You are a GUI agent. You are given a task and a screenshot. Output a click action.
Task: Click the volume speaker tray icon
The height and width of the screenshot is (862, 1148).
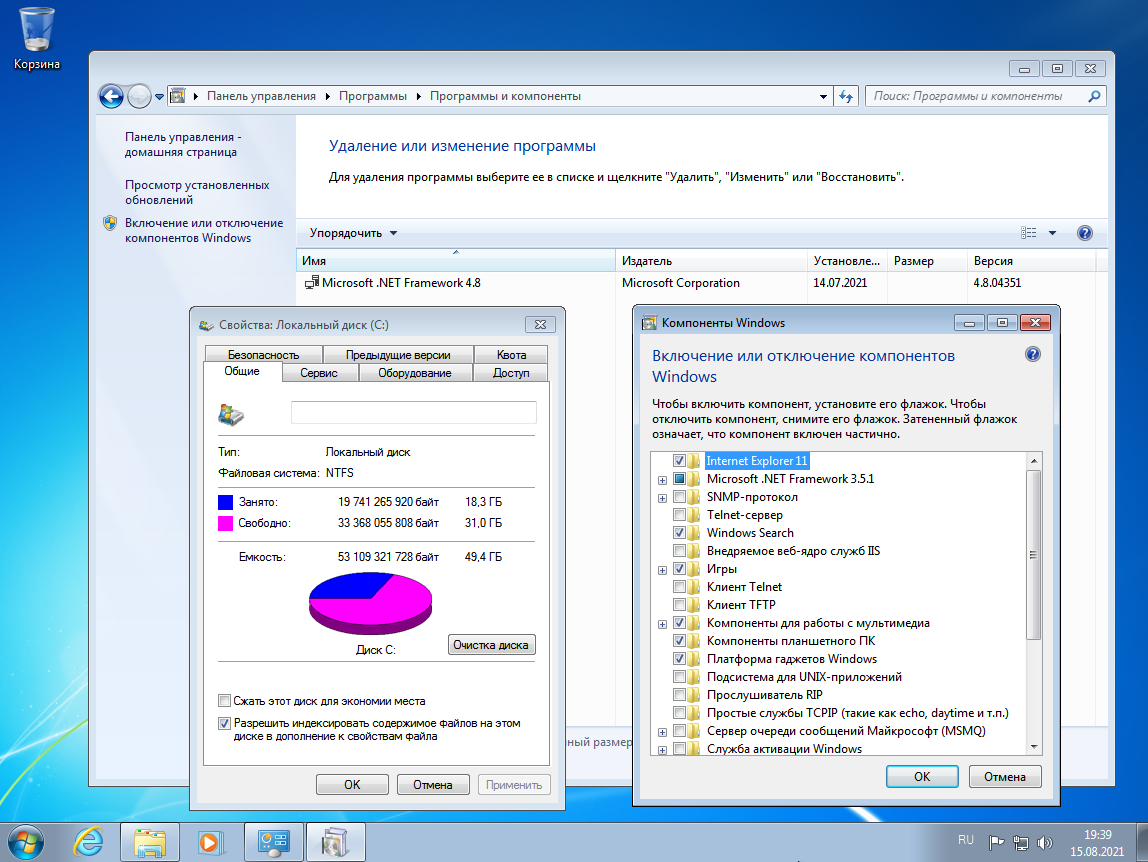click(1045, 842)
